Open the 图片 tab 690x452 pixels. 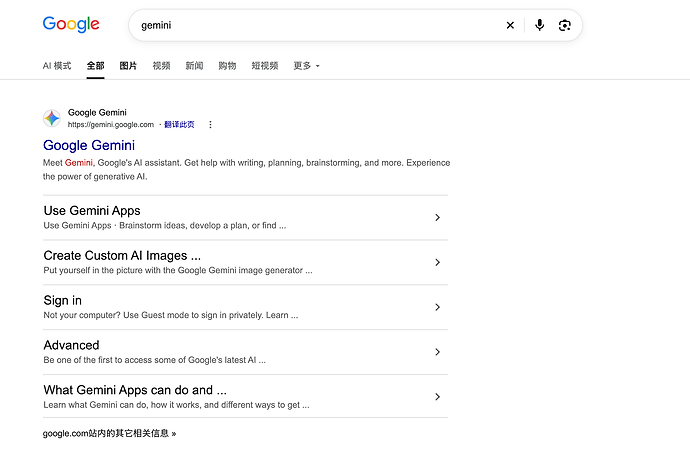pyautogui.click(x=128, y=66)
